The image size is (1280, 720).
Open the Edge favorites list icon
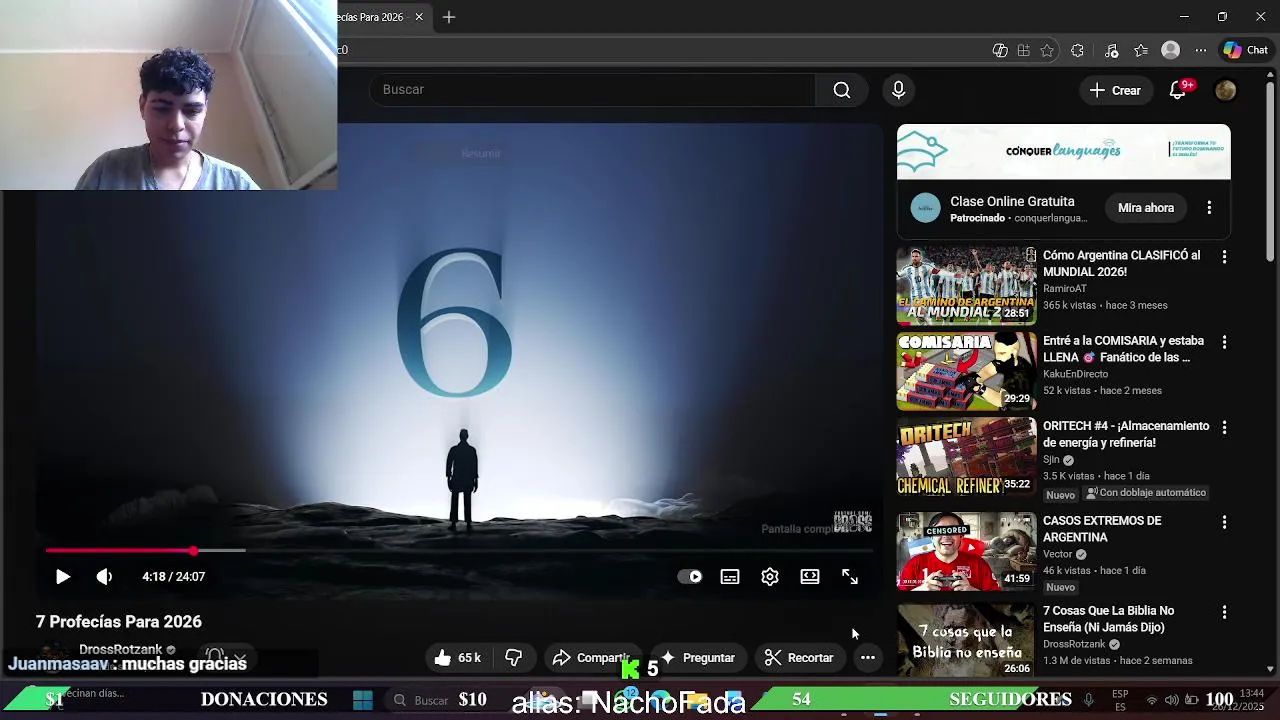[x=1141, y=50]
